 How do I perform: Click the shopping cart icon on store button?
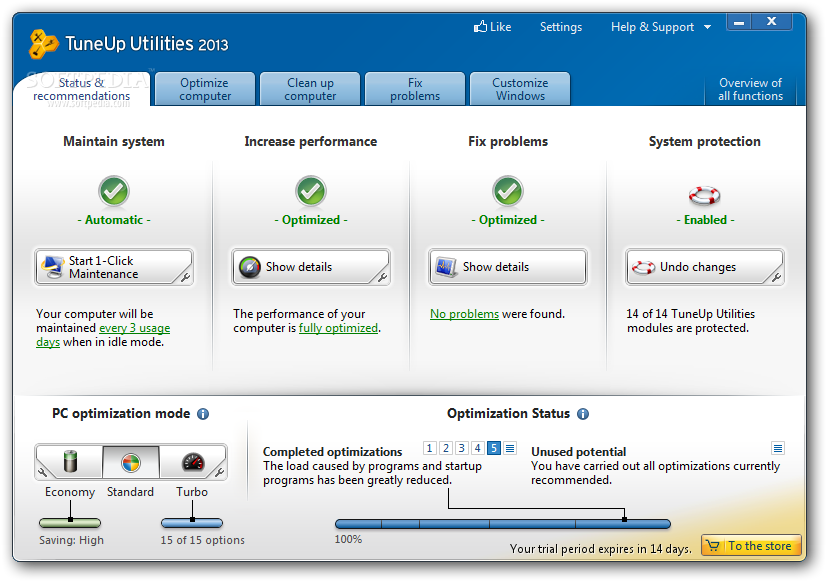pyautogui.click(x=713, y=546)
